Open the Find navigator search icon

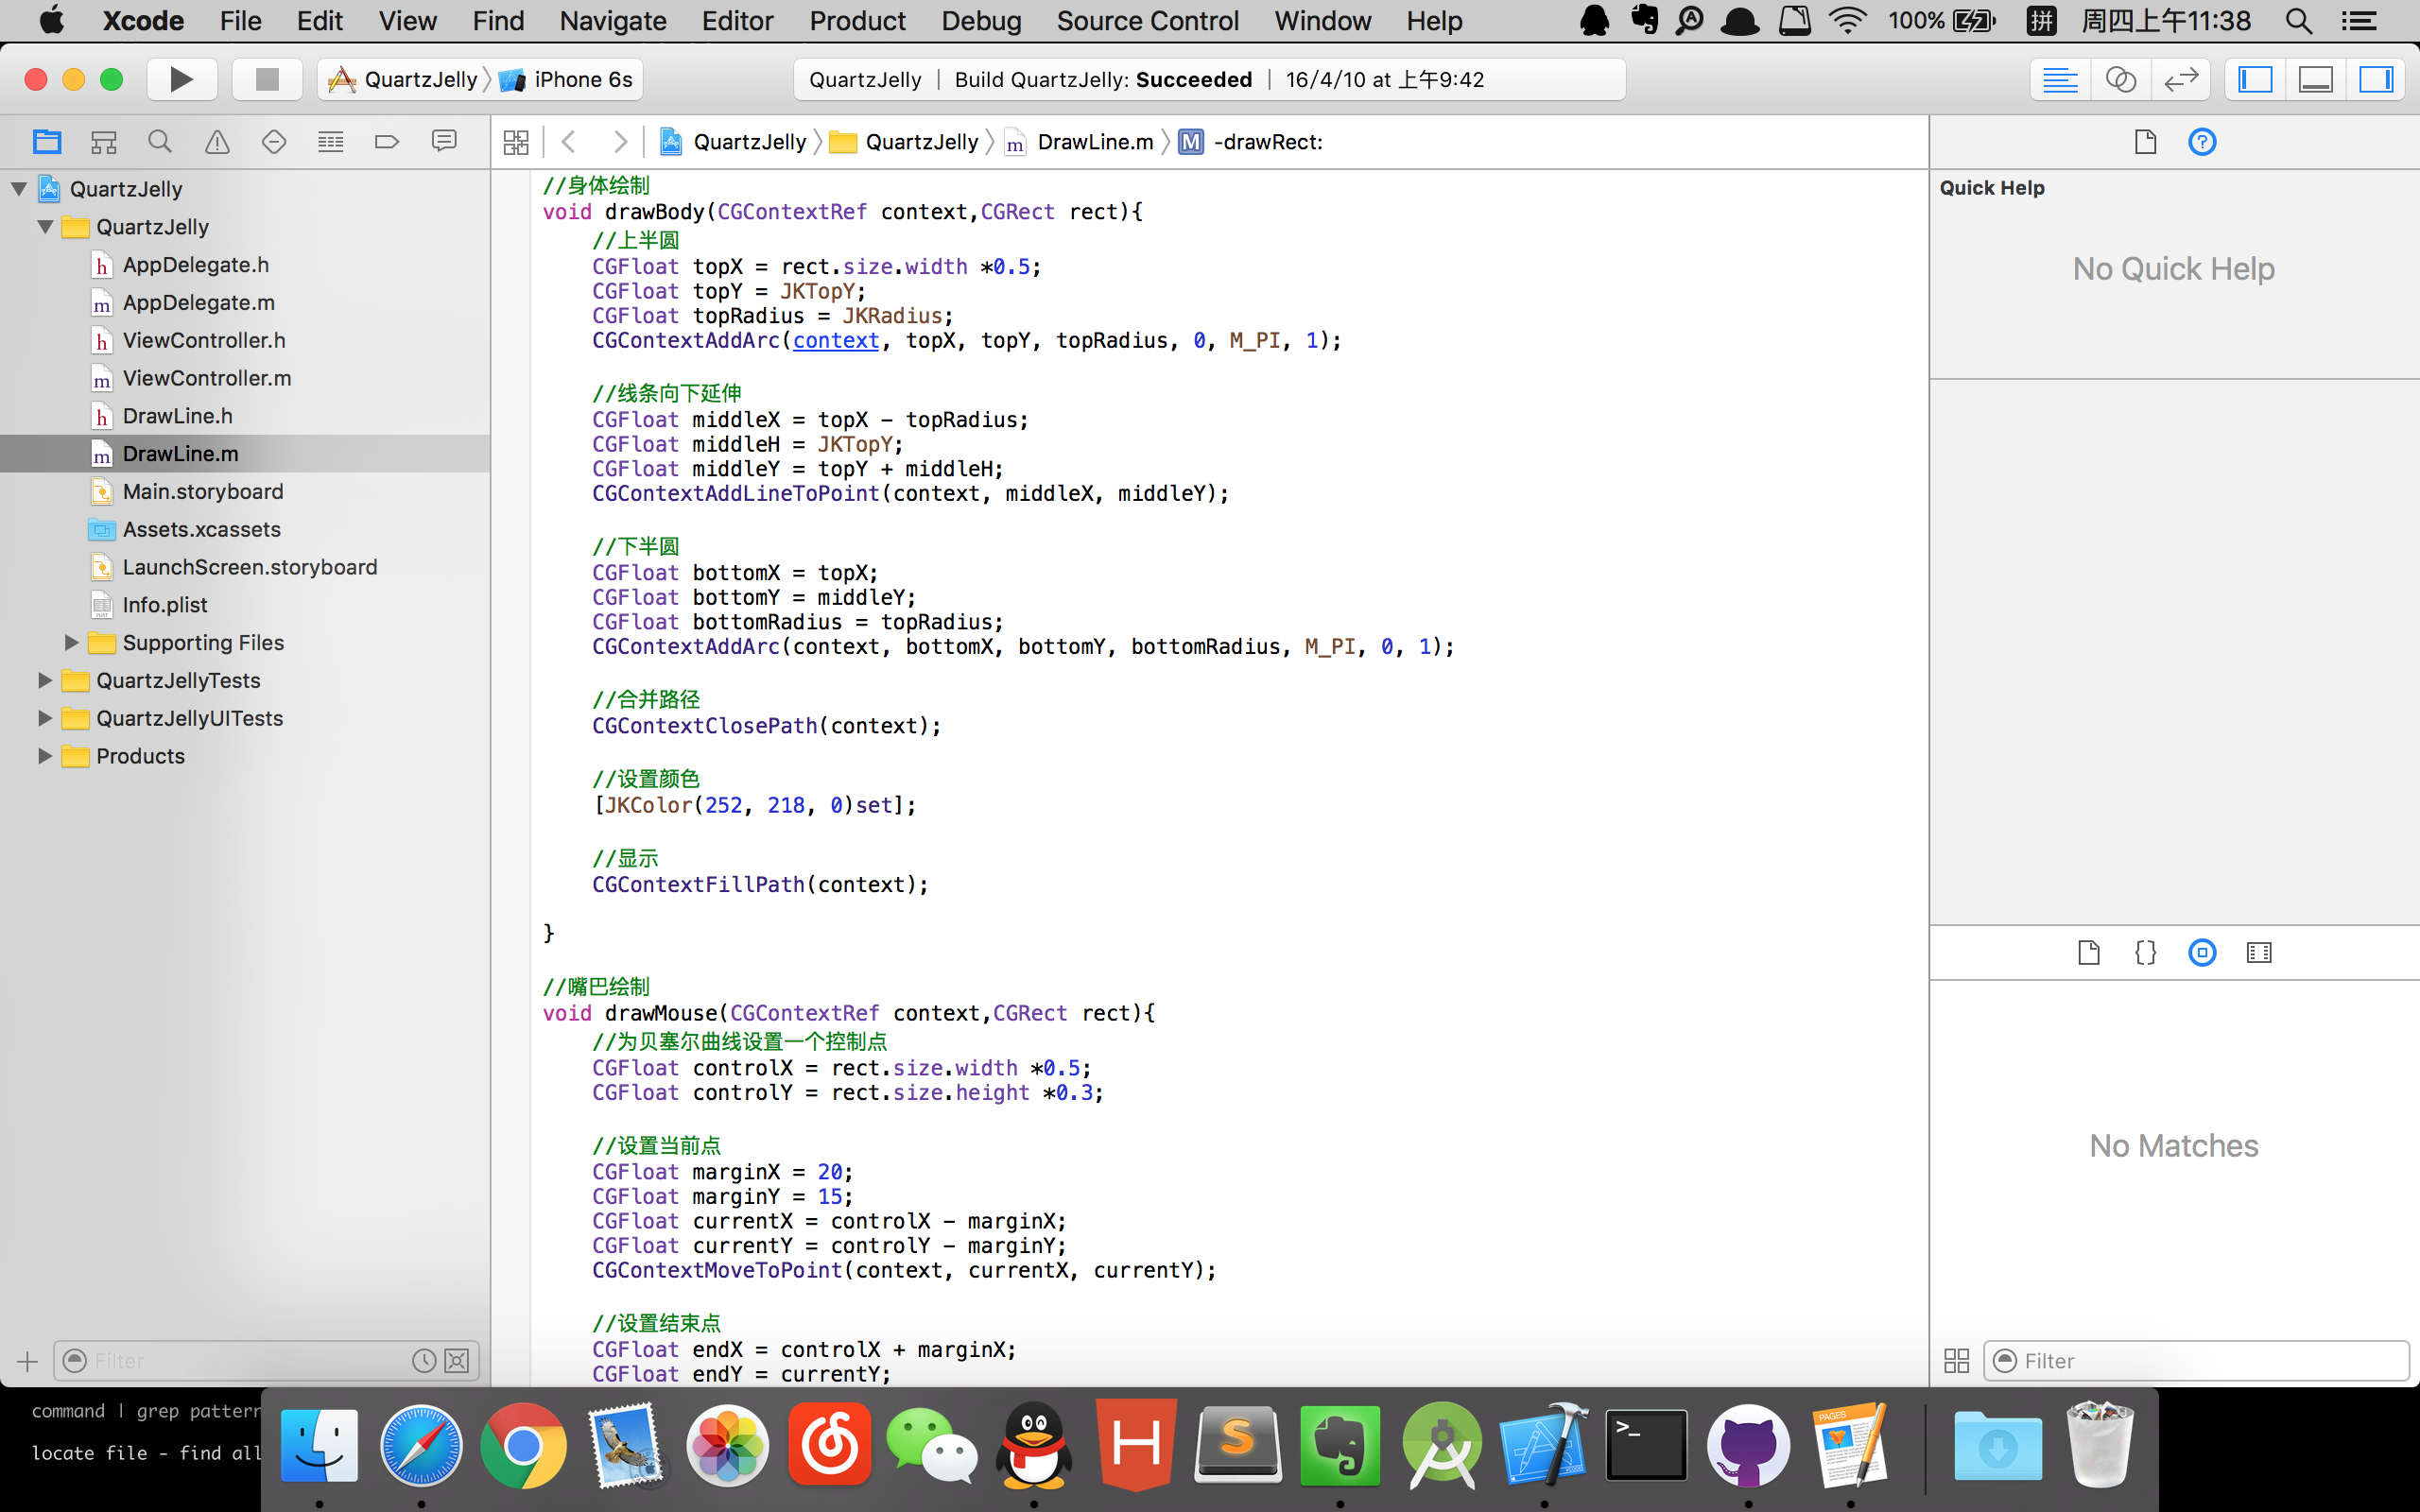160,142
